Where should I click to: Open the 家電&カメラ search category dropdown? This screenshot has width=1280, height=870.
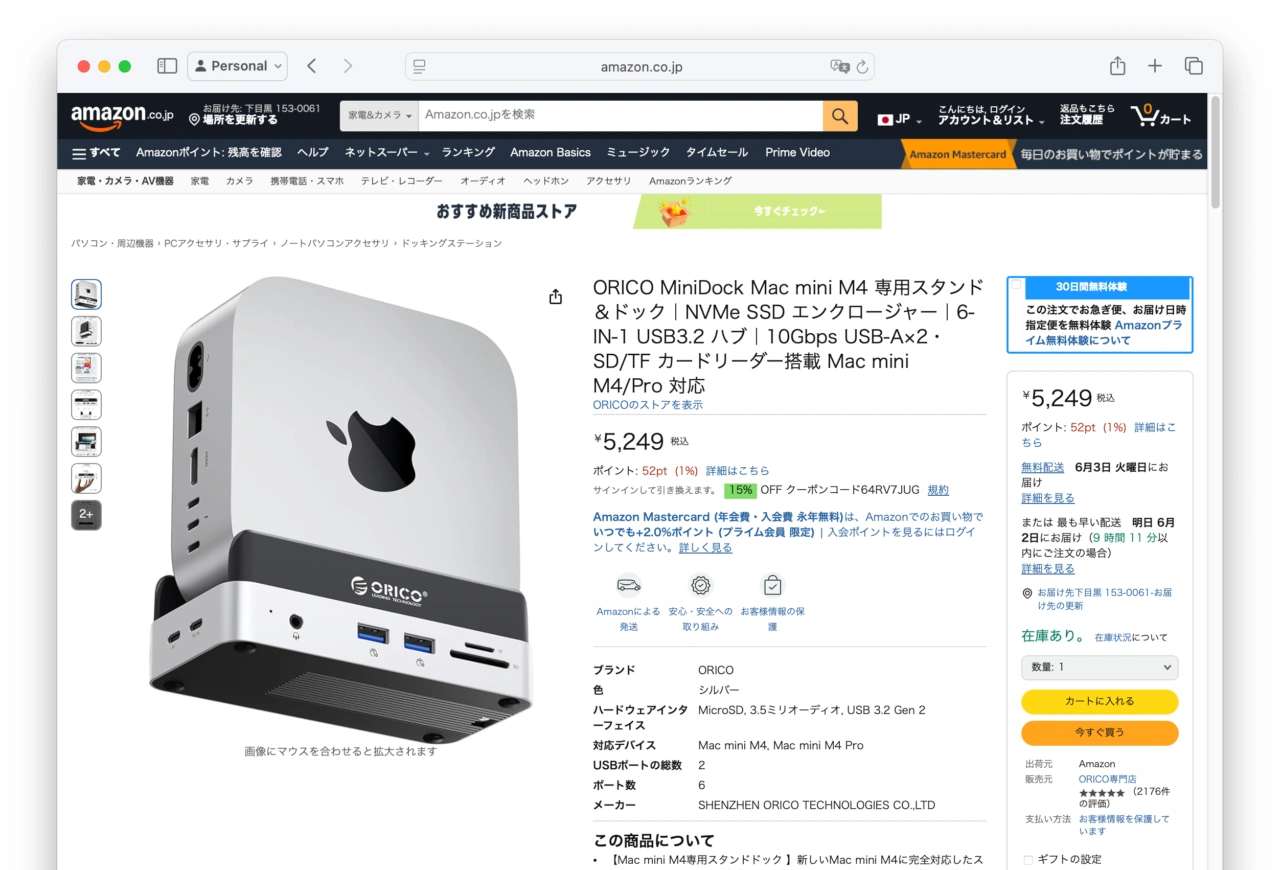(380, 115)
